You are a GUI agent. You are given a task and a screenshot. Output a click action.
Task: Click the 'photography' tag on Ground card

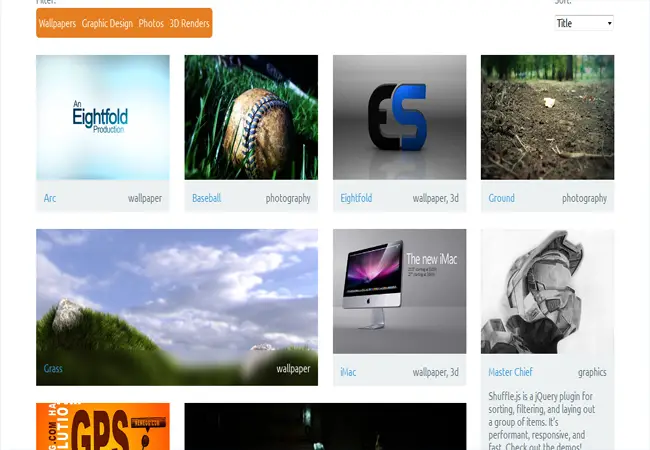pos(585,198)
